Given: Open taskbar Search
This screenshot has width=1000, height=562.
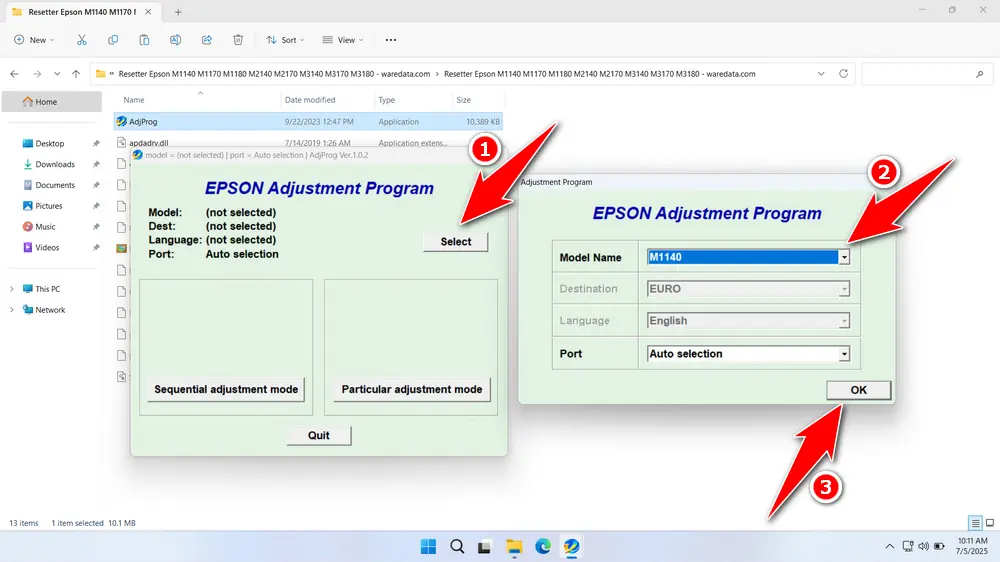Looking at the screenshot, I should click(x=457, y=547).
